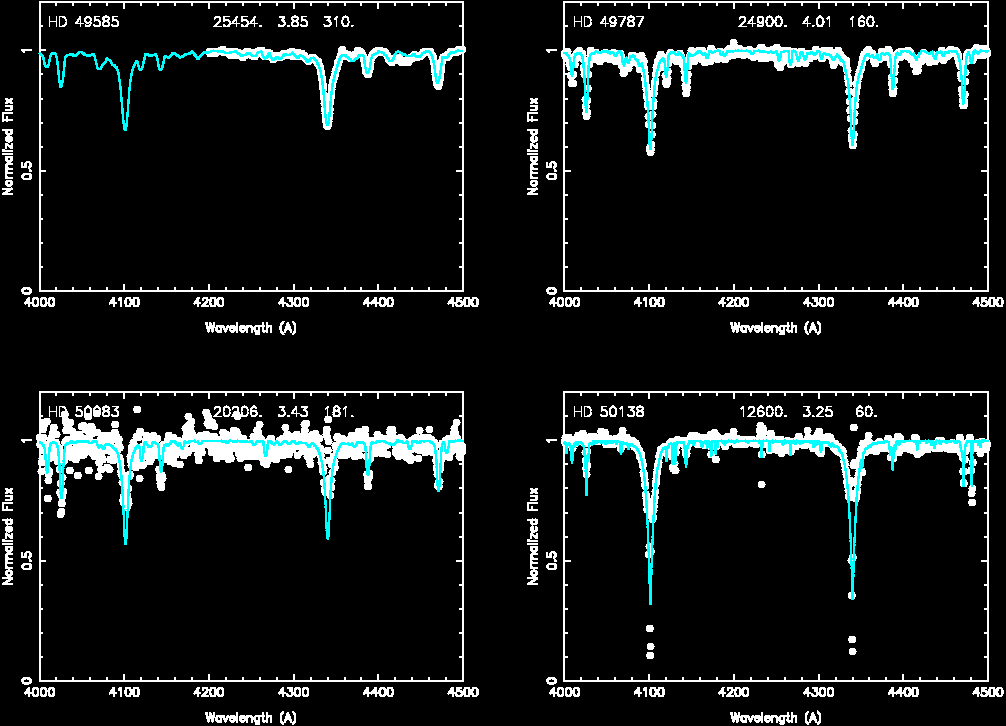Click the HD 50138 star label
This screenshot has height=726, width=1006.
click(608, 412)
